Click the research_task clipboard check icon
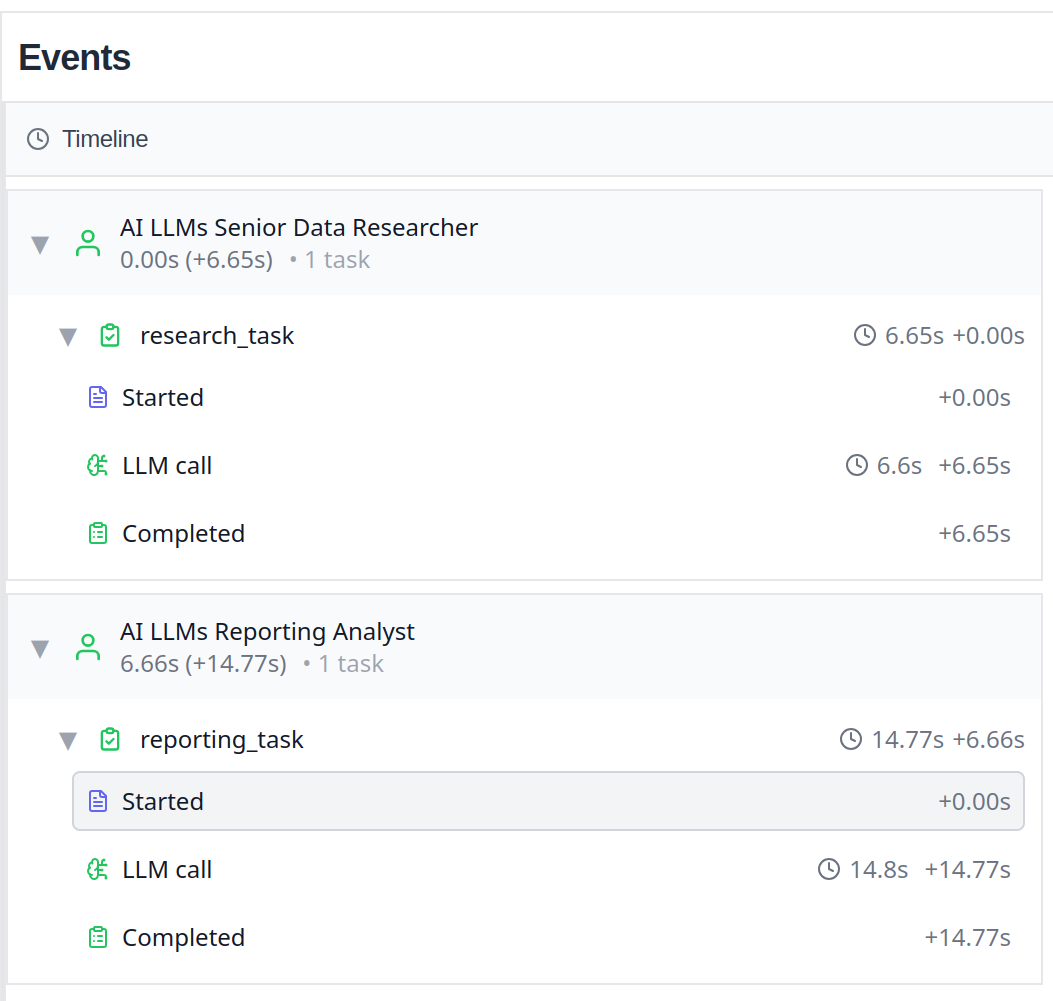This screenshot has height=1001, width=1053. click(x=110, y=336)
